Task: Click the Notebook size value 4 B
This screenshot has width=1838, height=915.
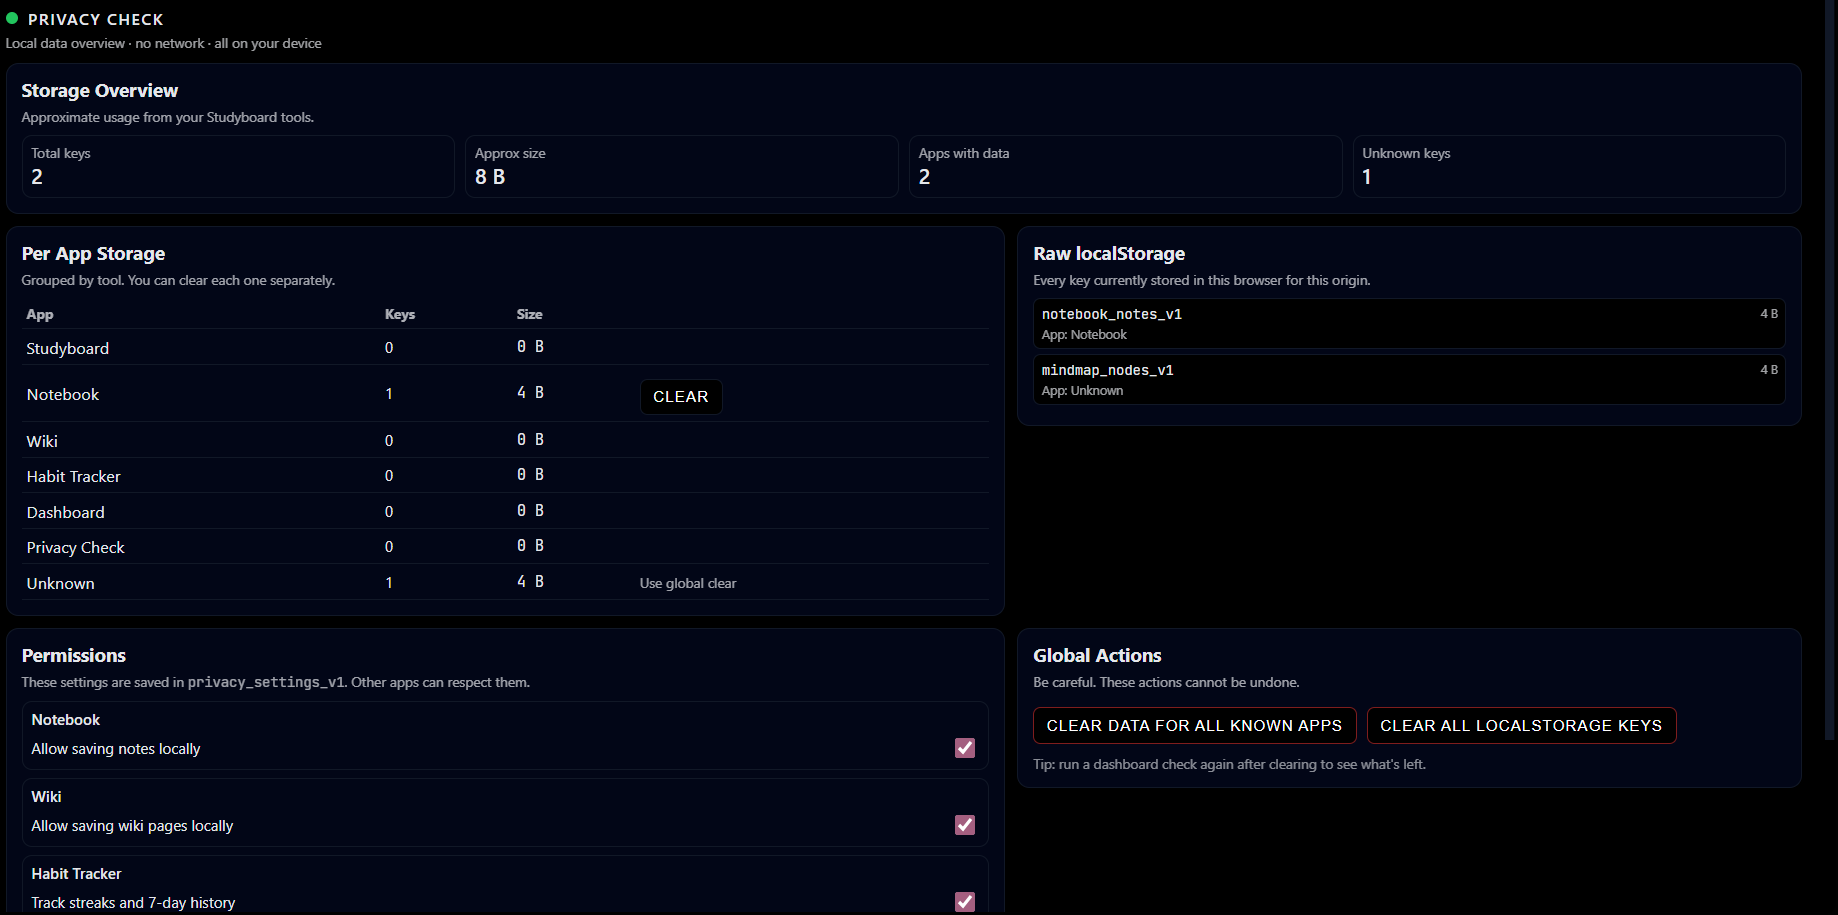Action: (x=530, y=393)
